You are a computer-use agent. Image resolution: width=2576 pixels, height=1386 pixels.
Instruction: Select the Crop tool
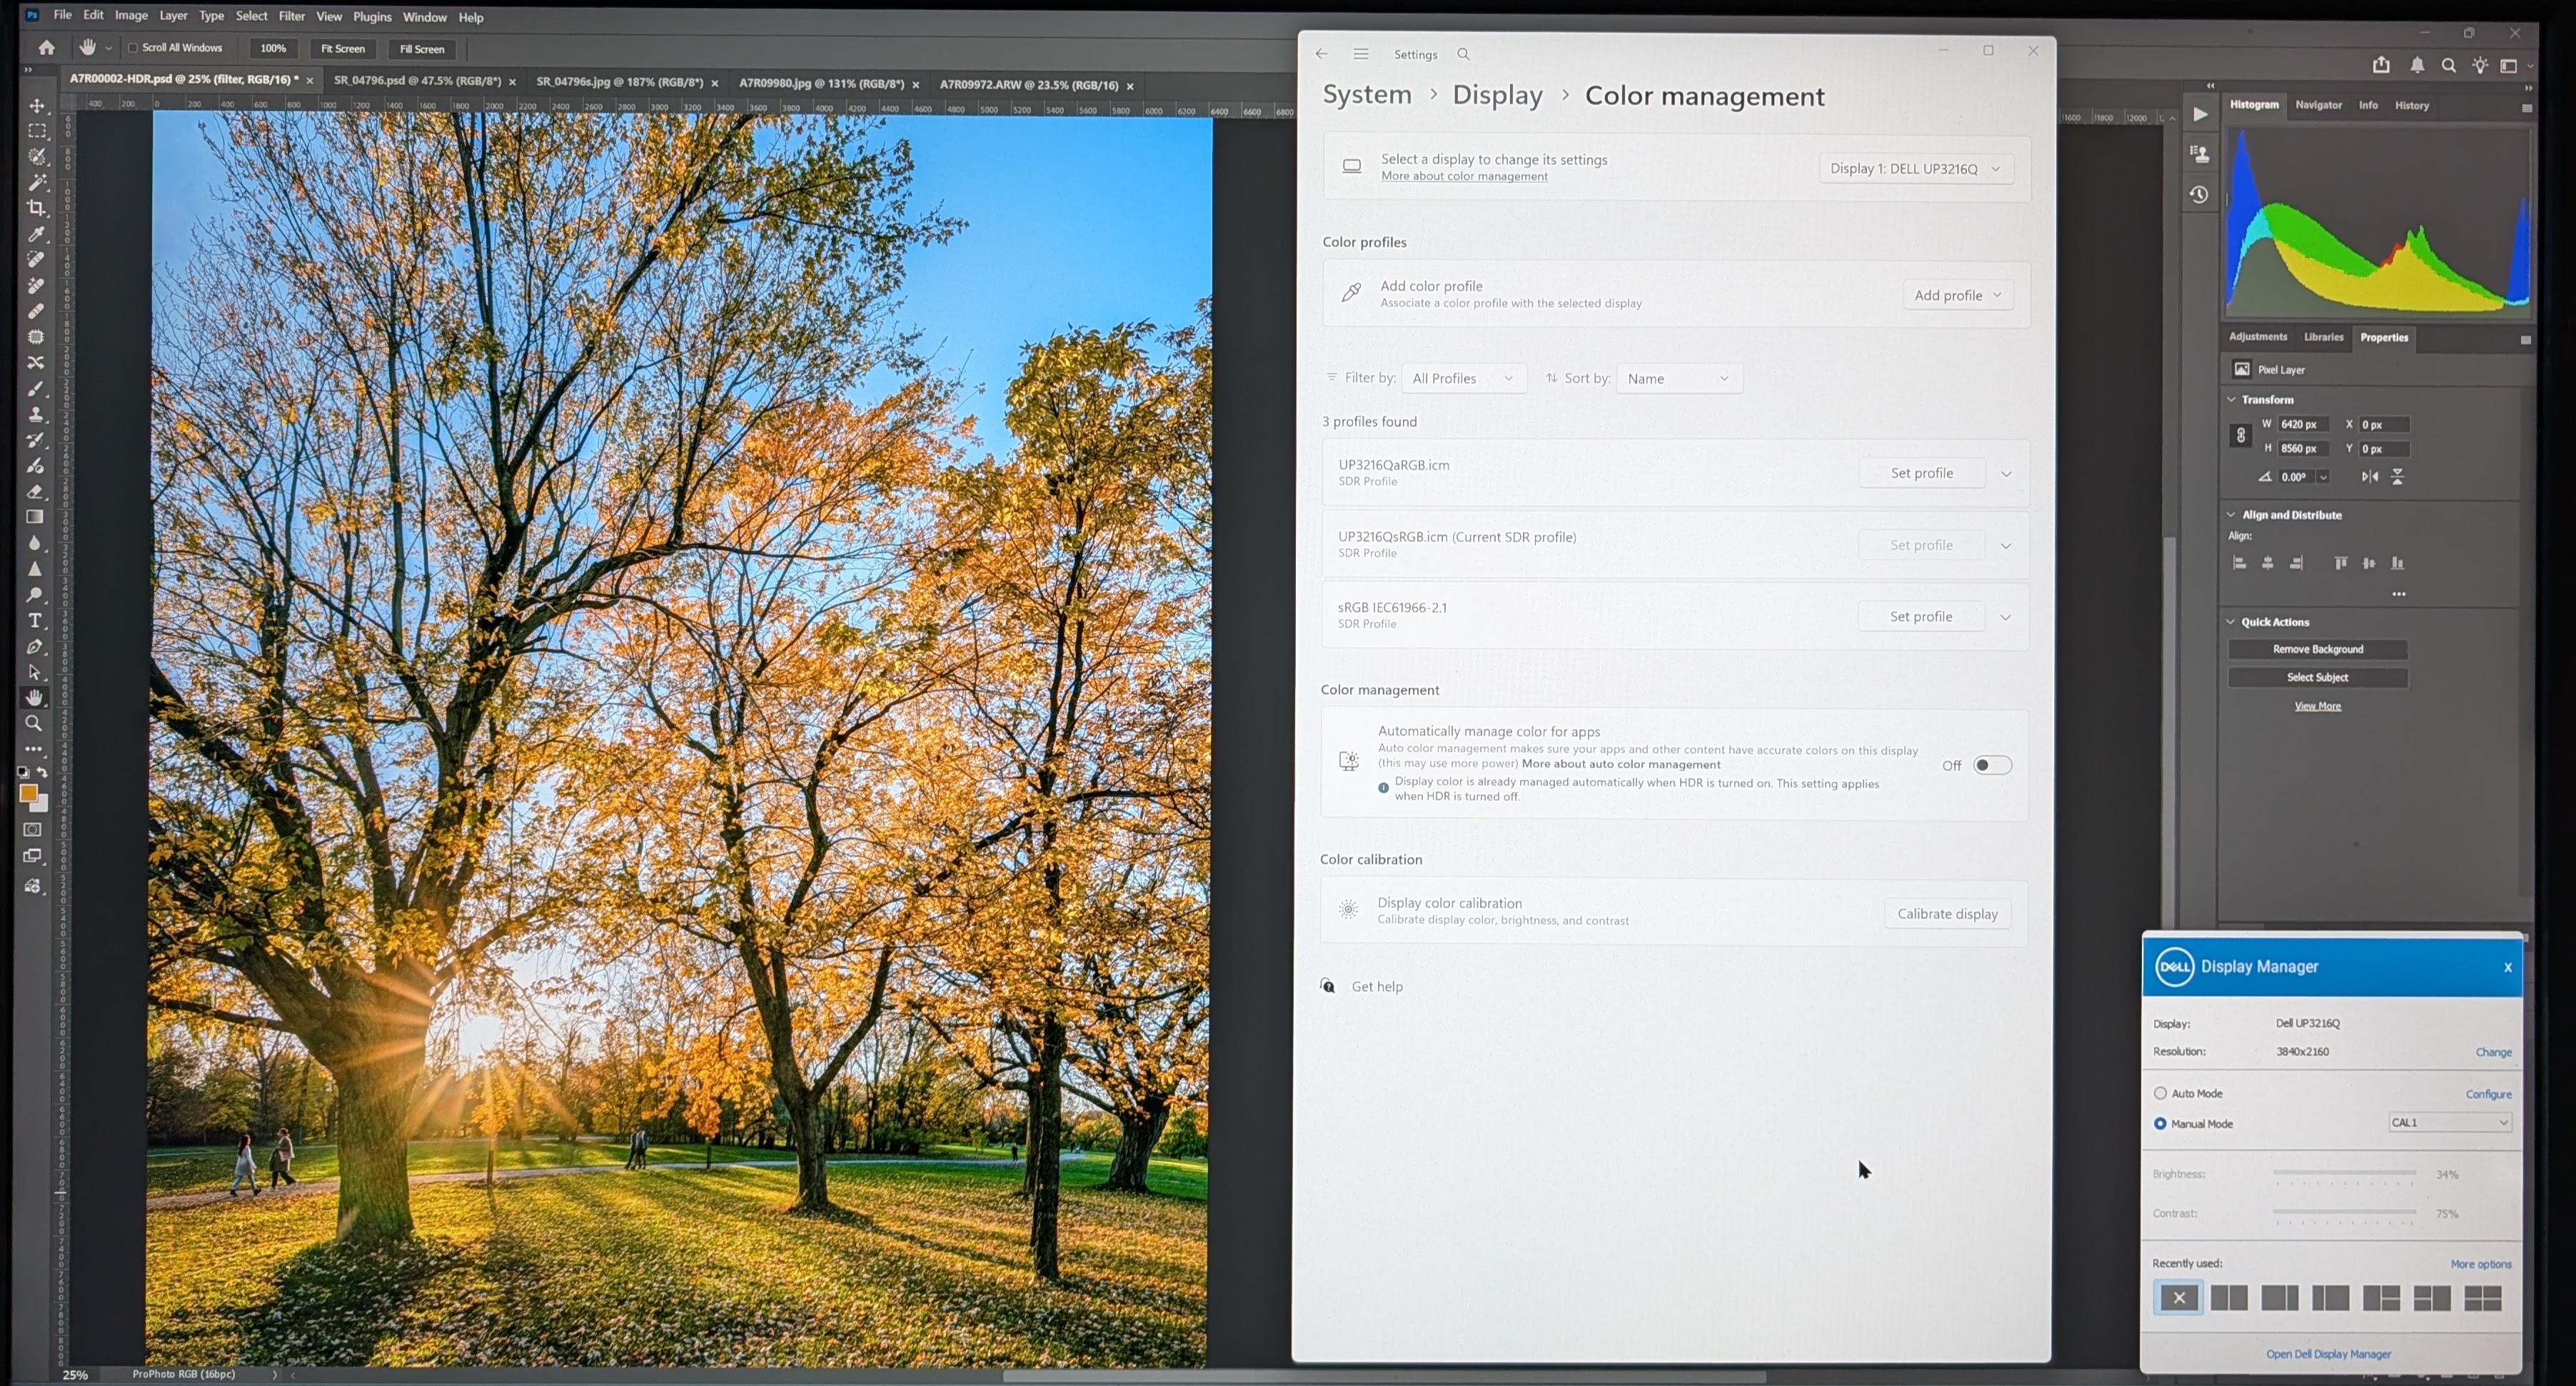tap(36, 209)
